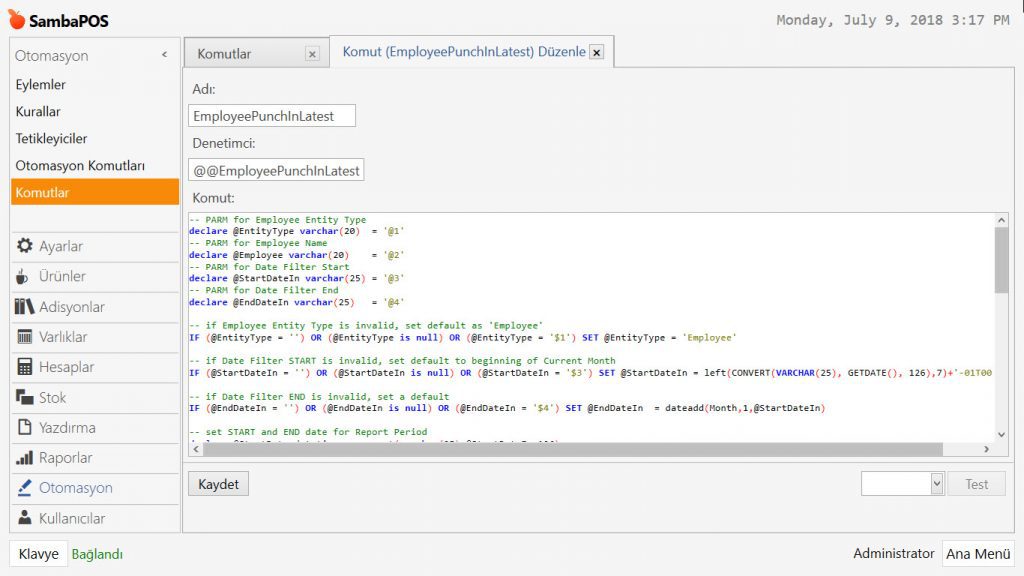Click Raporlar bar chart icon
This screenshot has width=1024, height=576.
(x=24, y=458)
